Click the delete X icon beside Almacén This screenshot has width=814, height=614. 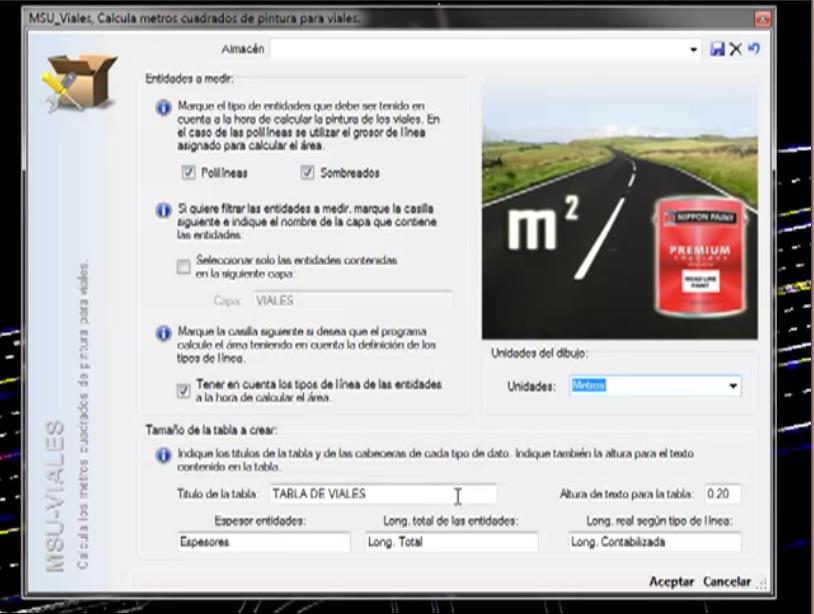pos(736,49)
